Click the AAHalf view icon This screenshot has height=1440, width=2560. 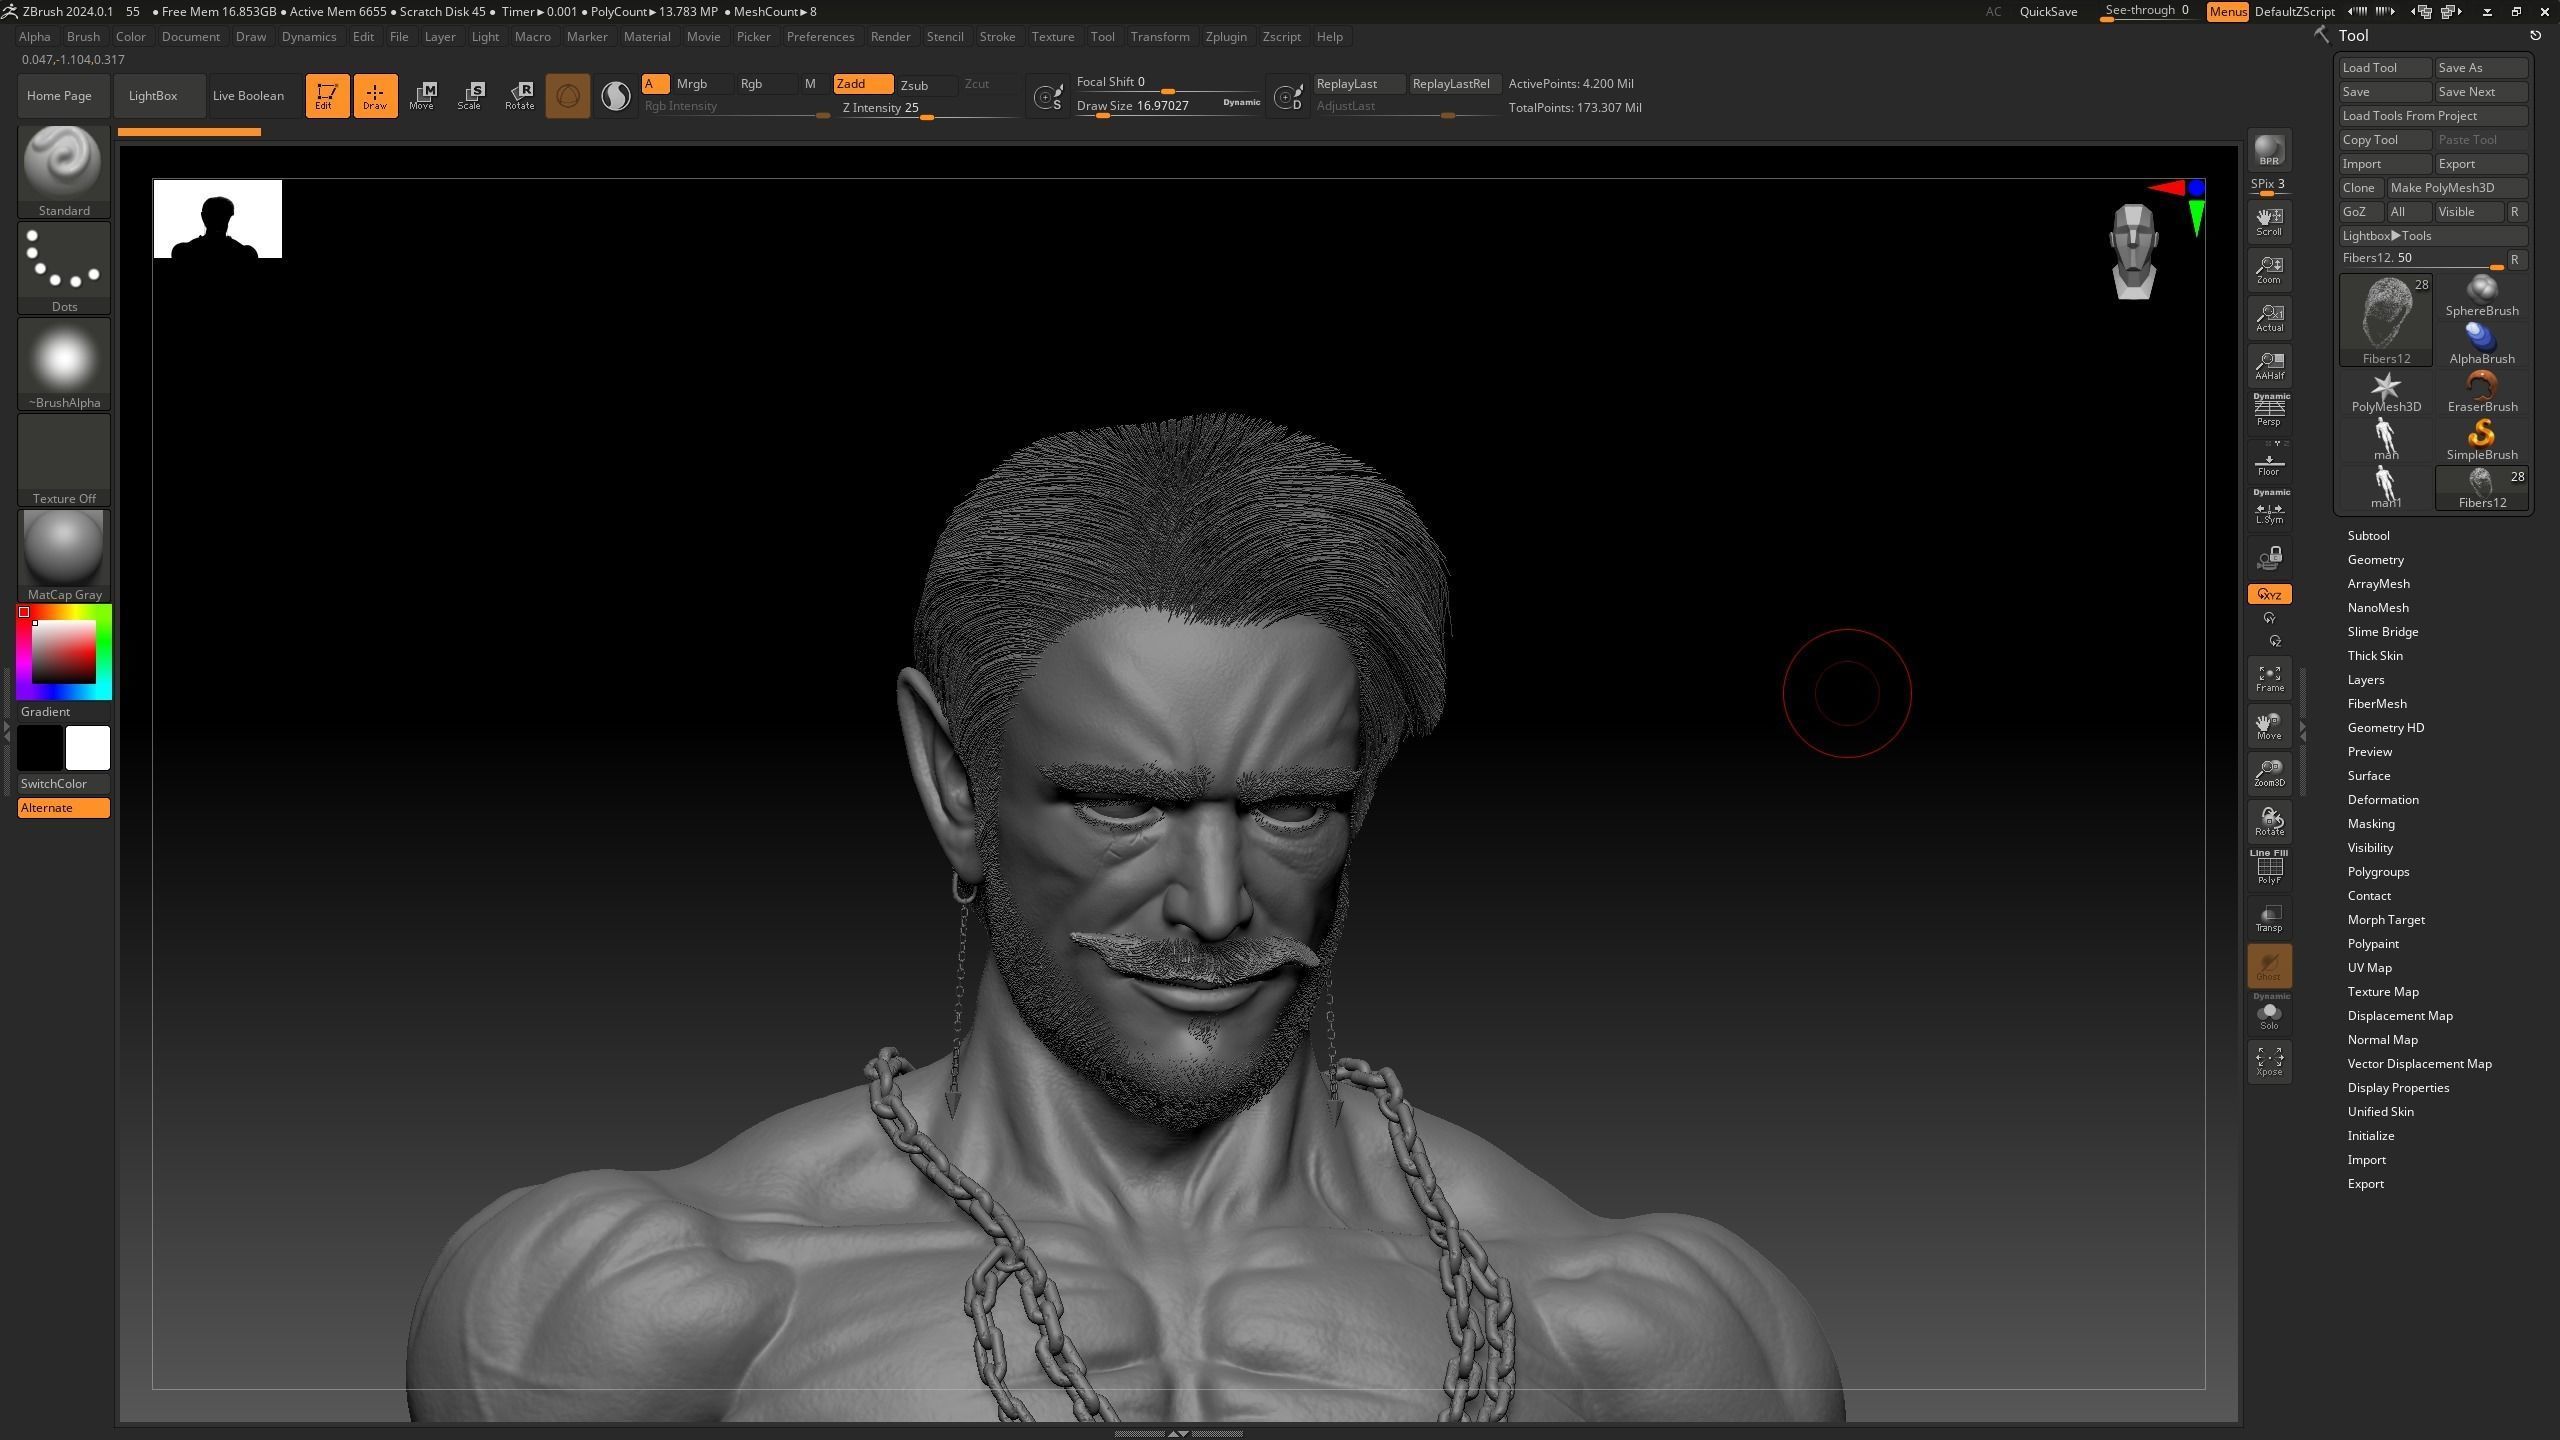pyautogui.click(x=2269, y=365)
